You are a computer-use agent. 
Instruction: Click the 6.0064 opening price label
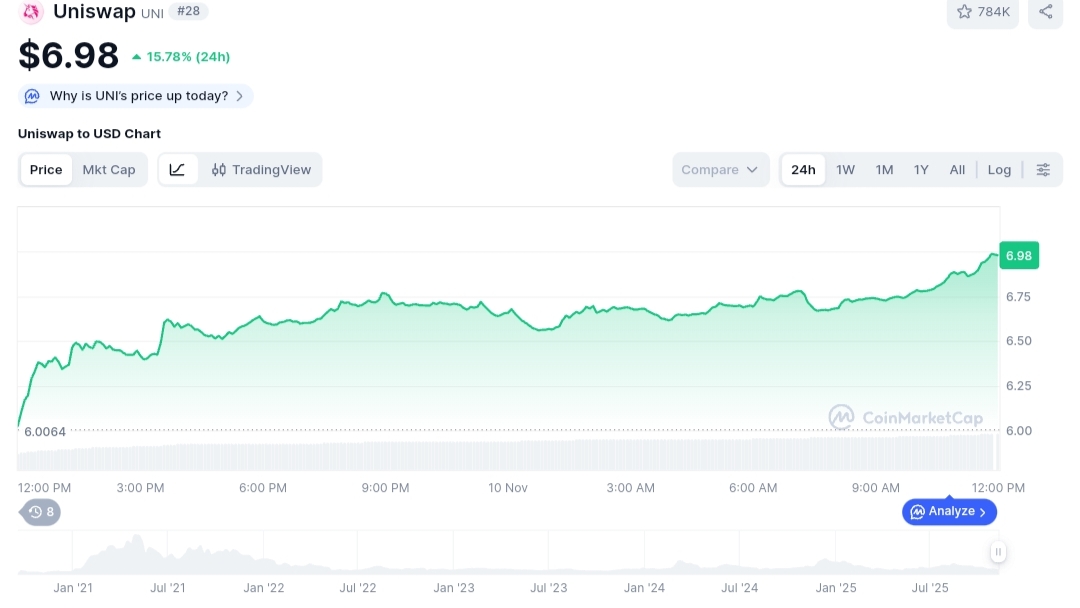tap(45, 432)
